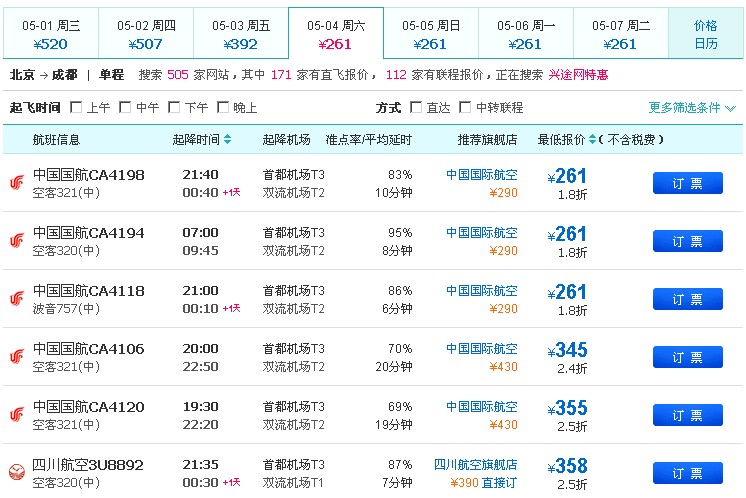The height and width of the screenshot is (498, 746).
Task: Click 订票 button for flight CA4194
Action: (687, 241)
